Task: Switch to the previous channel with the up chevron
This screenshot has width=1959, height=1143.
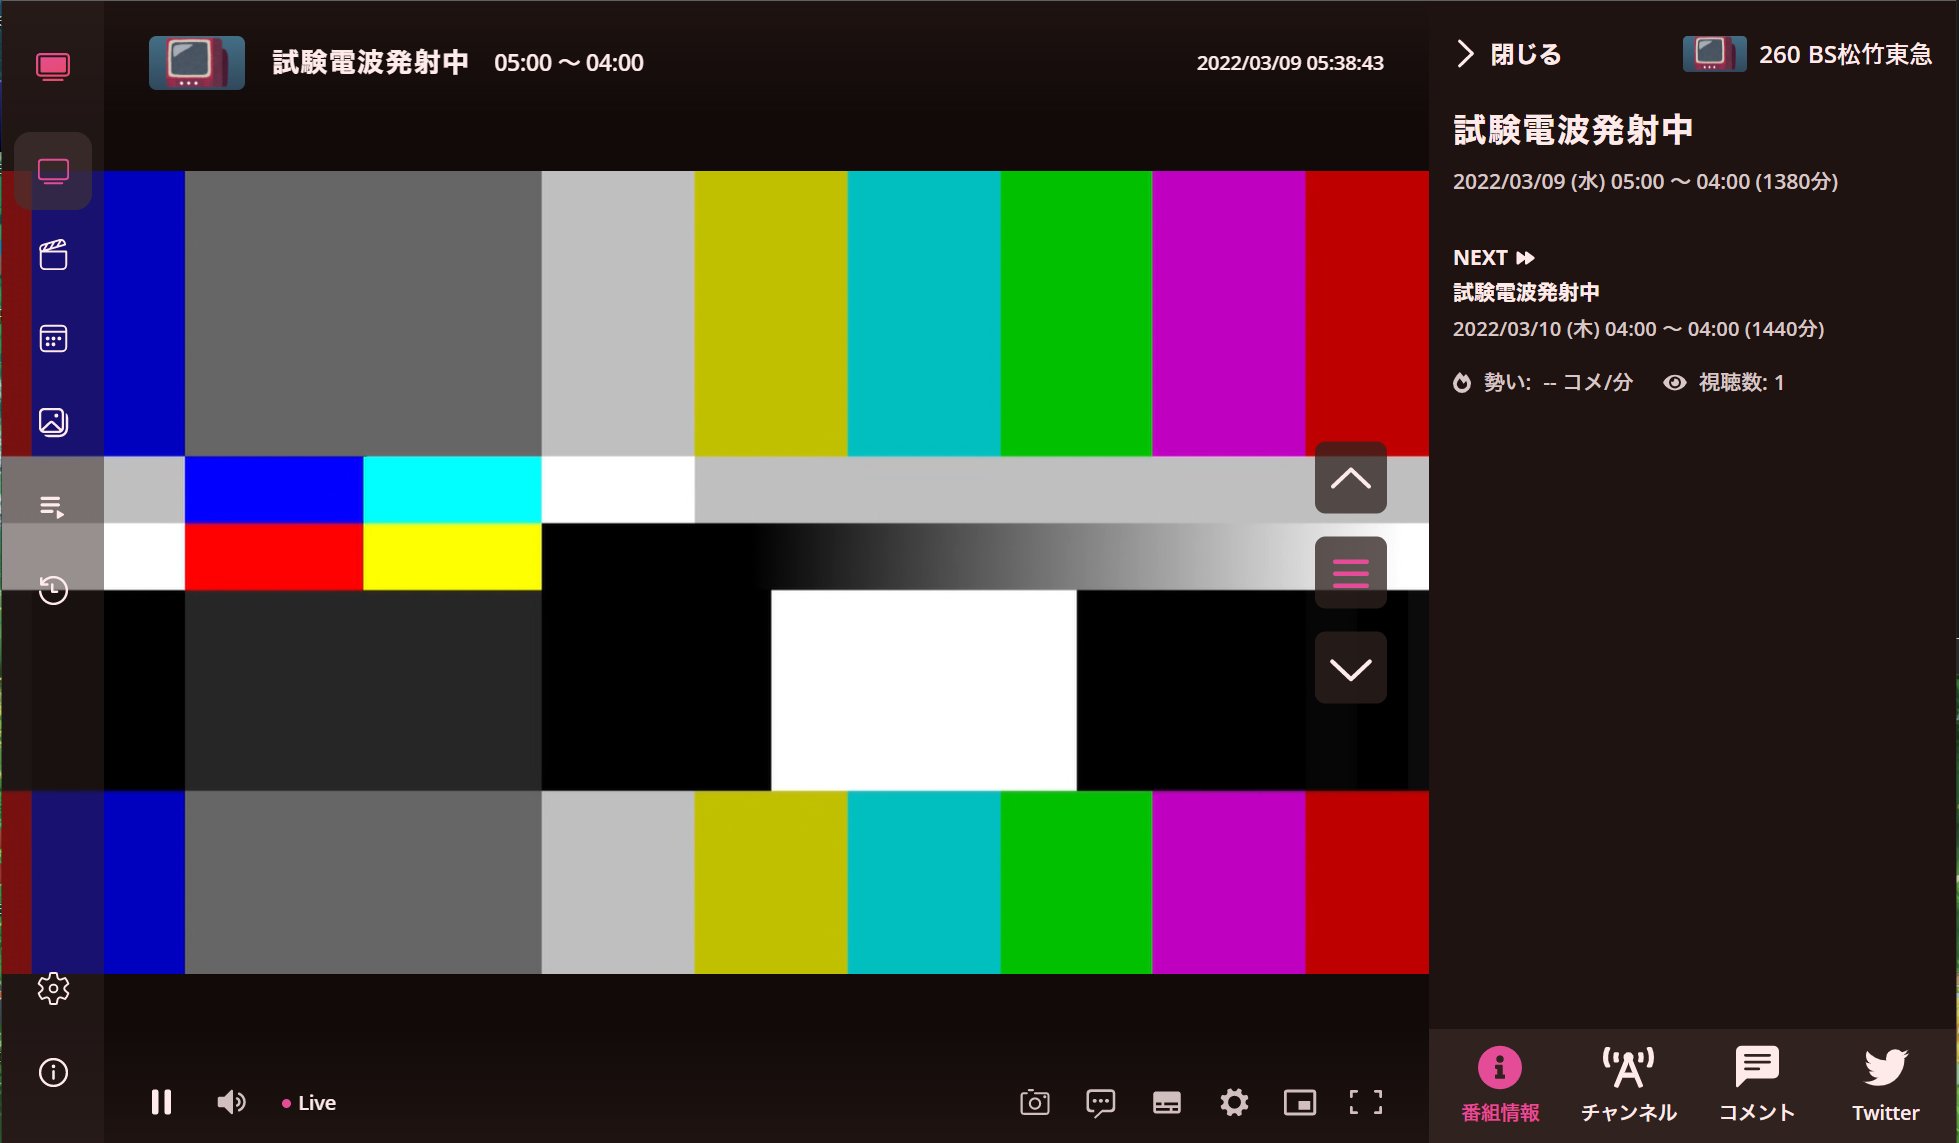Action: (1350, 478)
